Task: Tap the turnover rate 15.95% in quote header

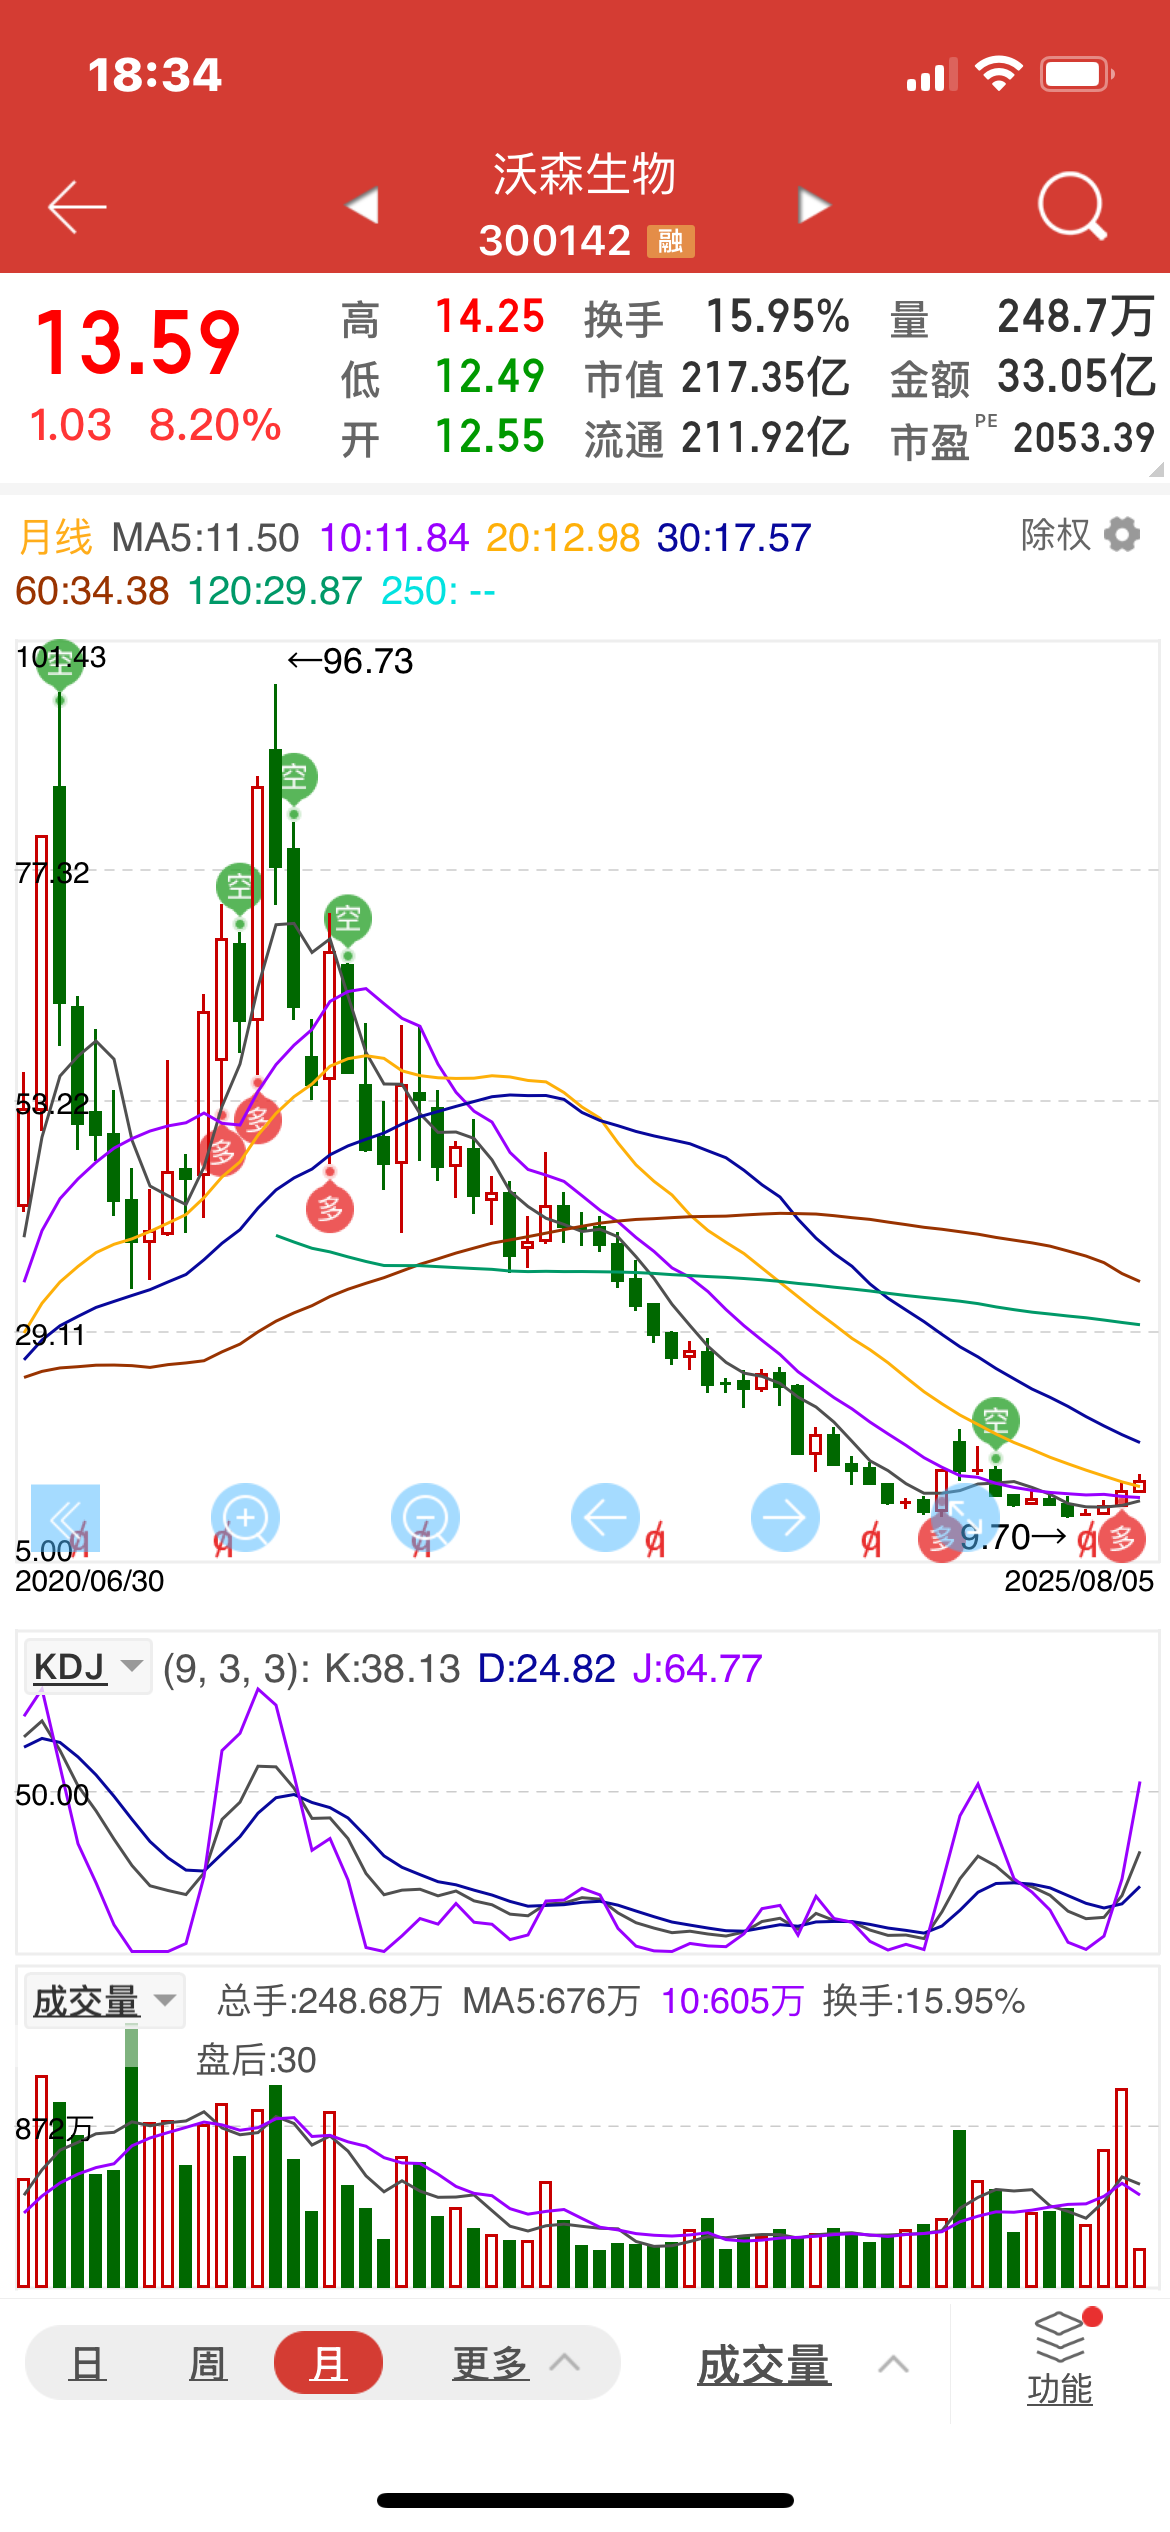Action: pos(778,317)
